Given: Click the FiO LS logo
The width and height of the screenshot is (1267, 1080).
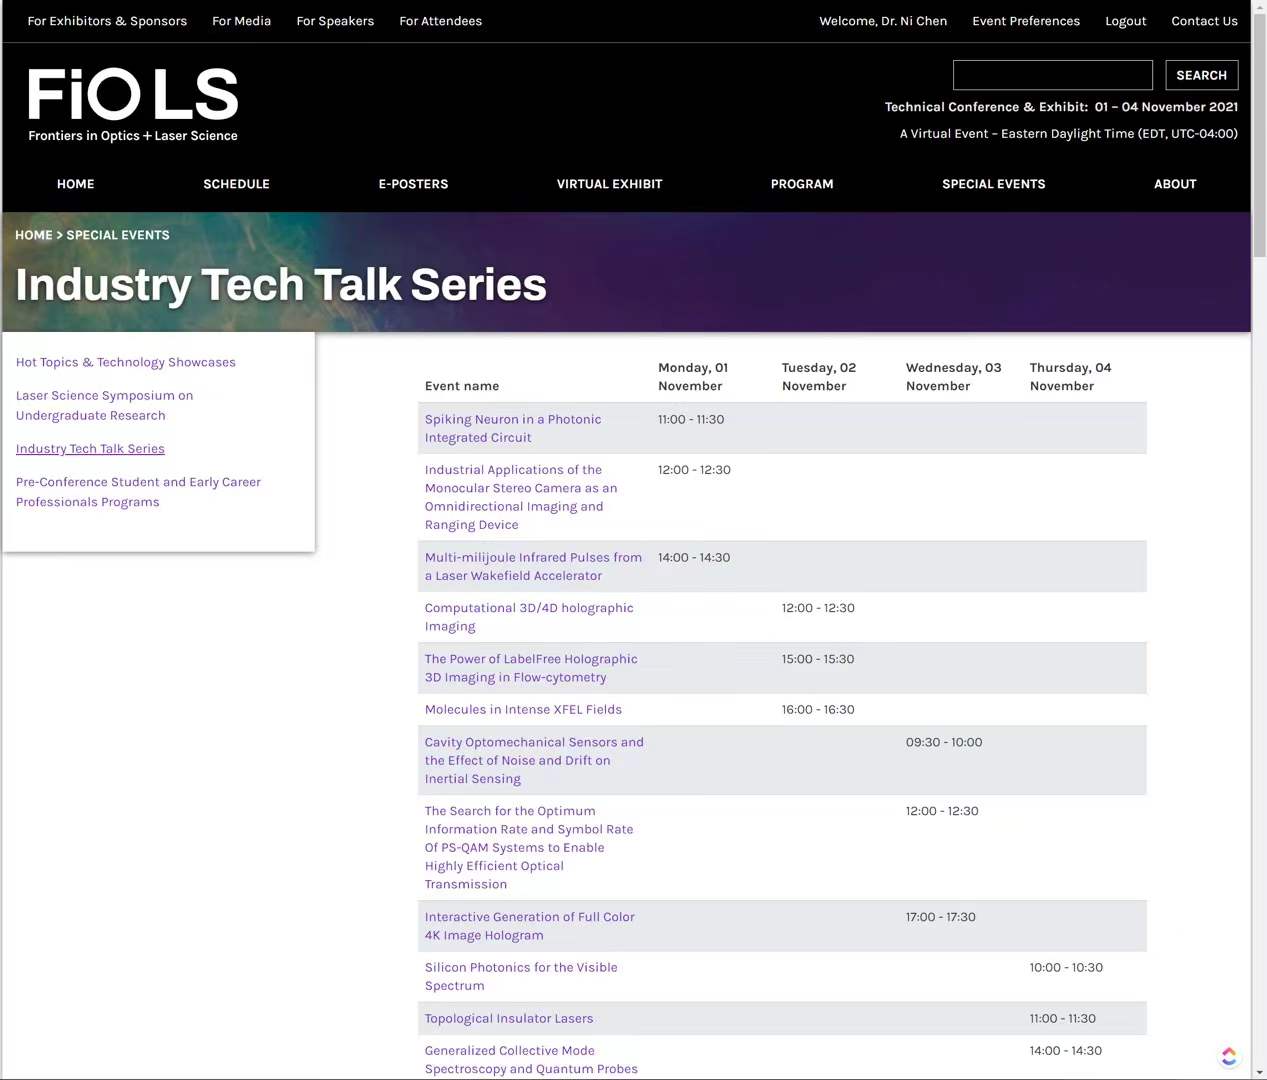Looking at the screenshot, I should tap(133, 105).
